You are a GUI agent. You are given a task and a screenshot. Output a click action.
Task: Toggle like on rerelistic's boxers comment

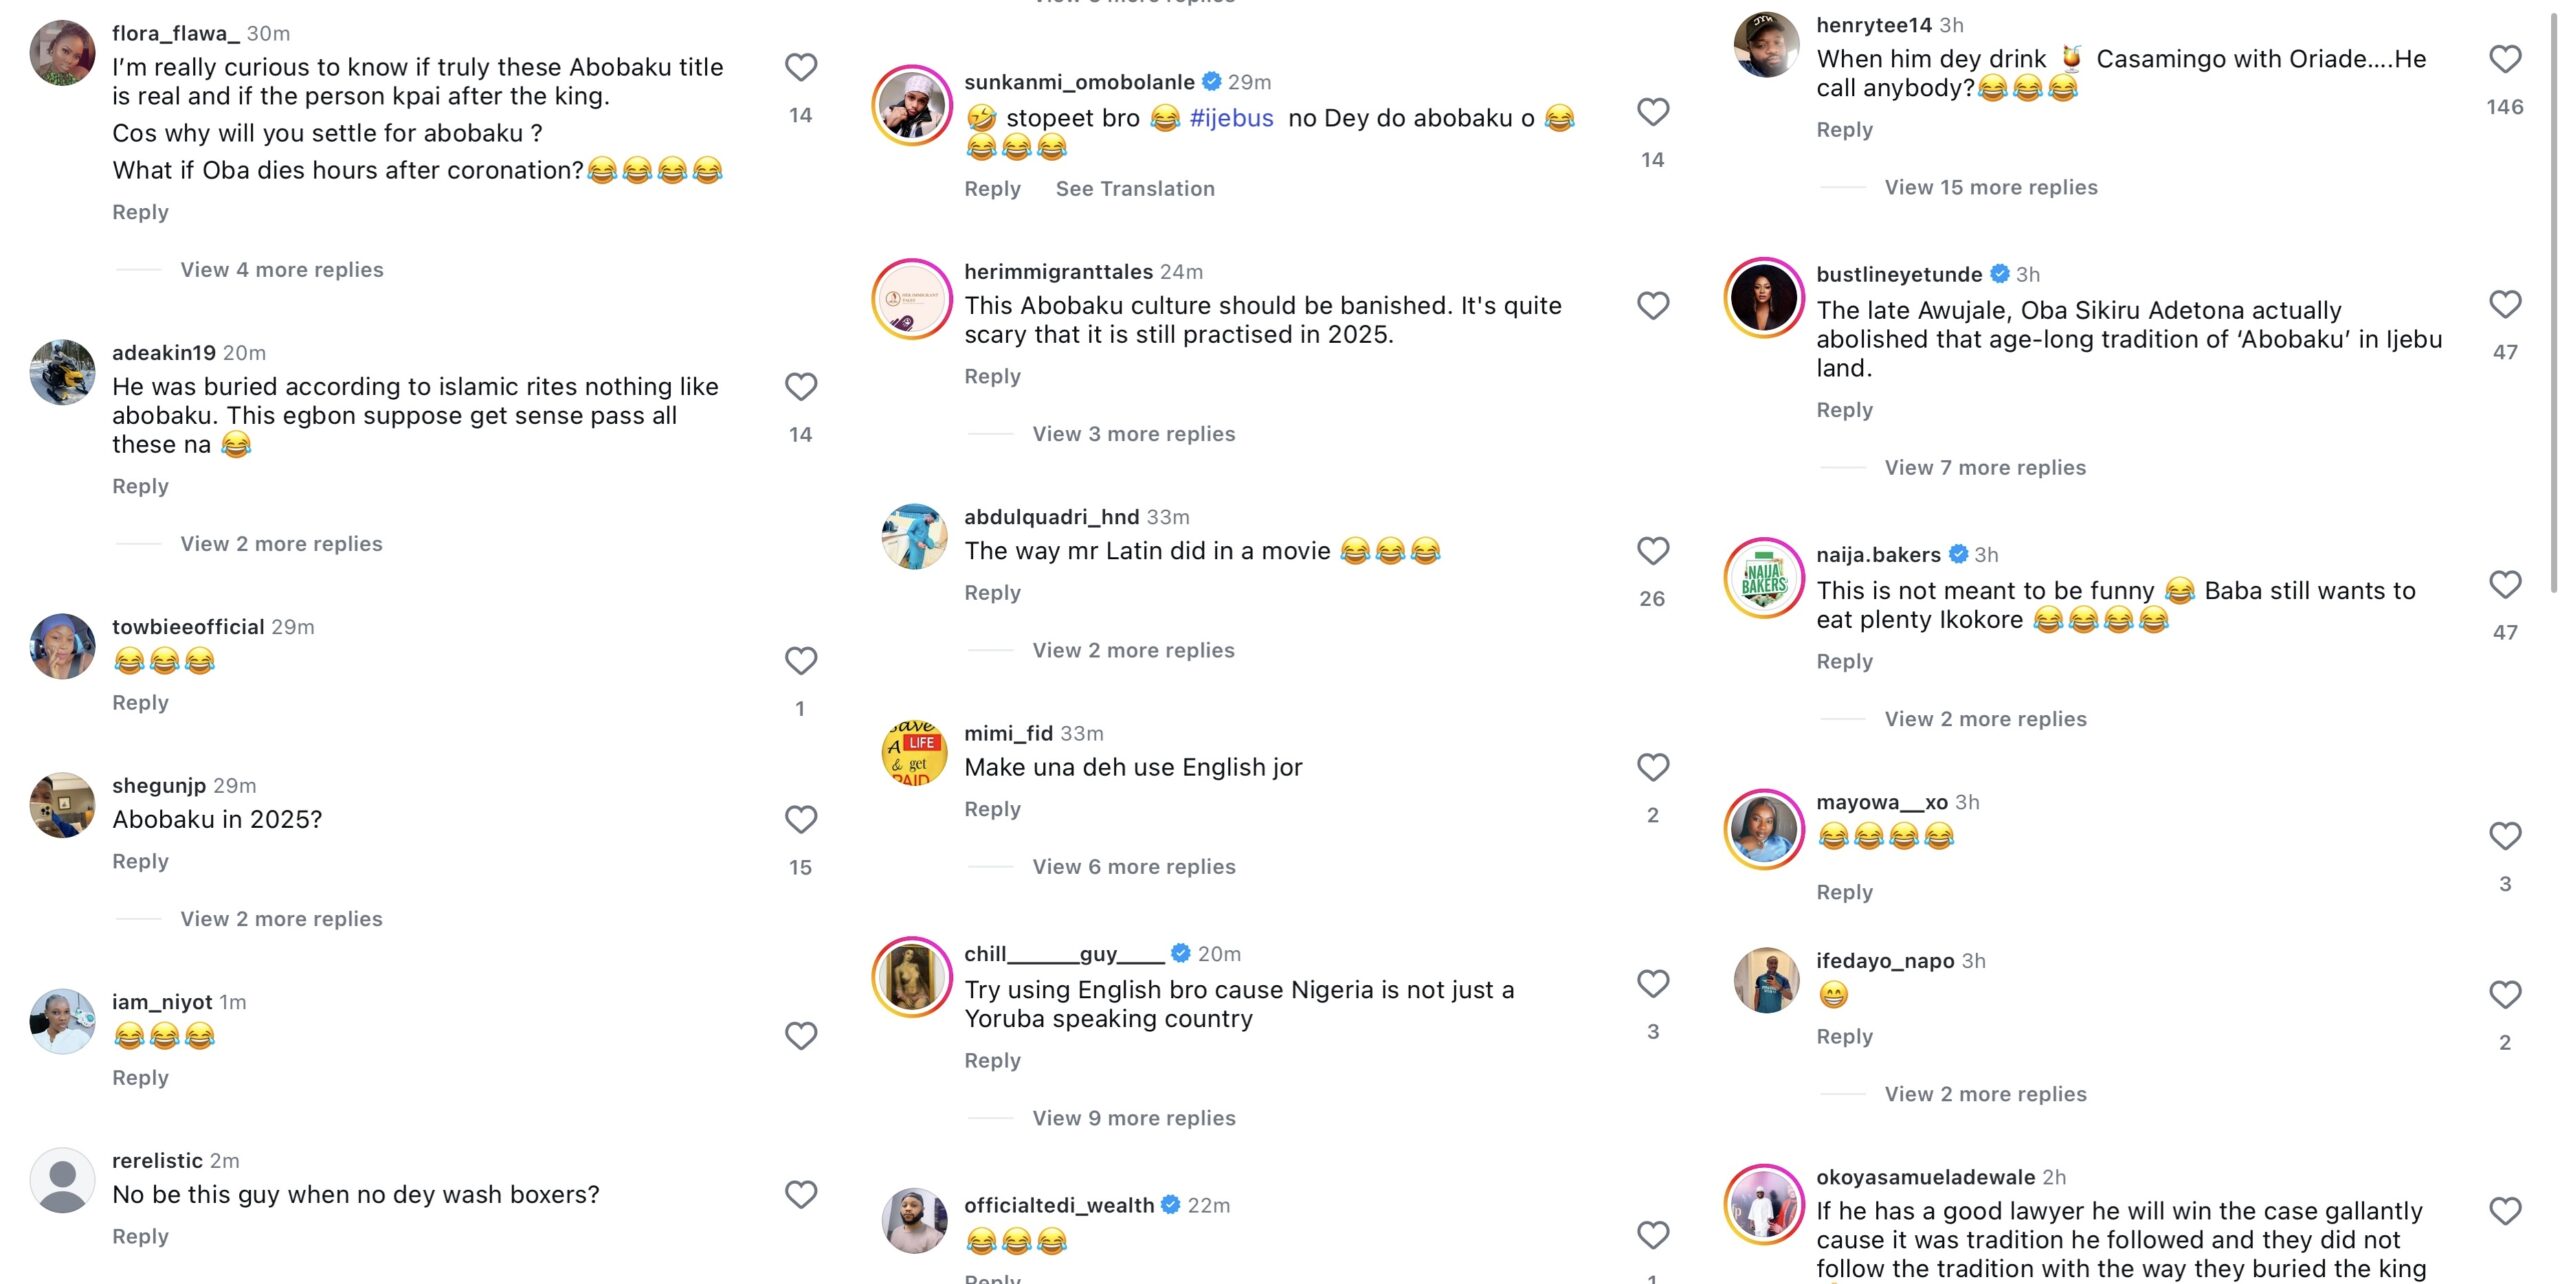[x=800, y=1195]
